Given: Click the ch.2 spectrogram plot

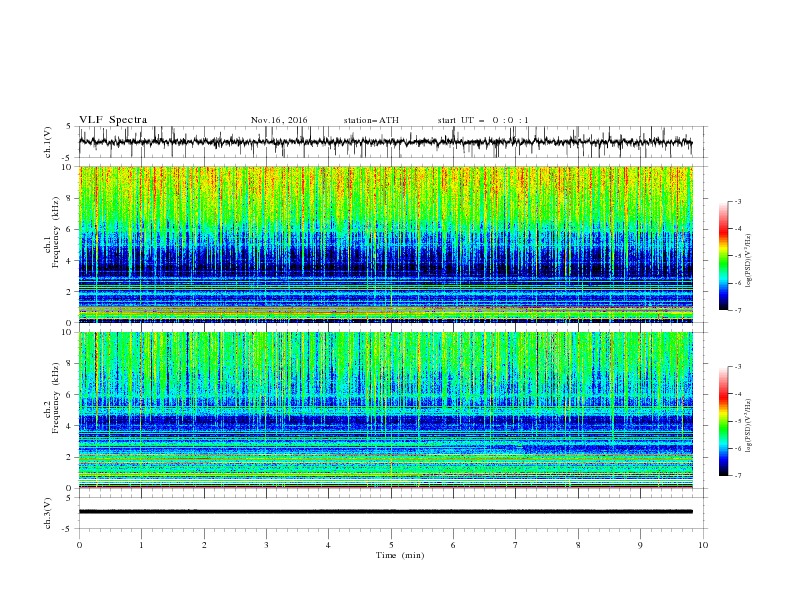Looking at the screenshot, I should [x=385, y=410].
